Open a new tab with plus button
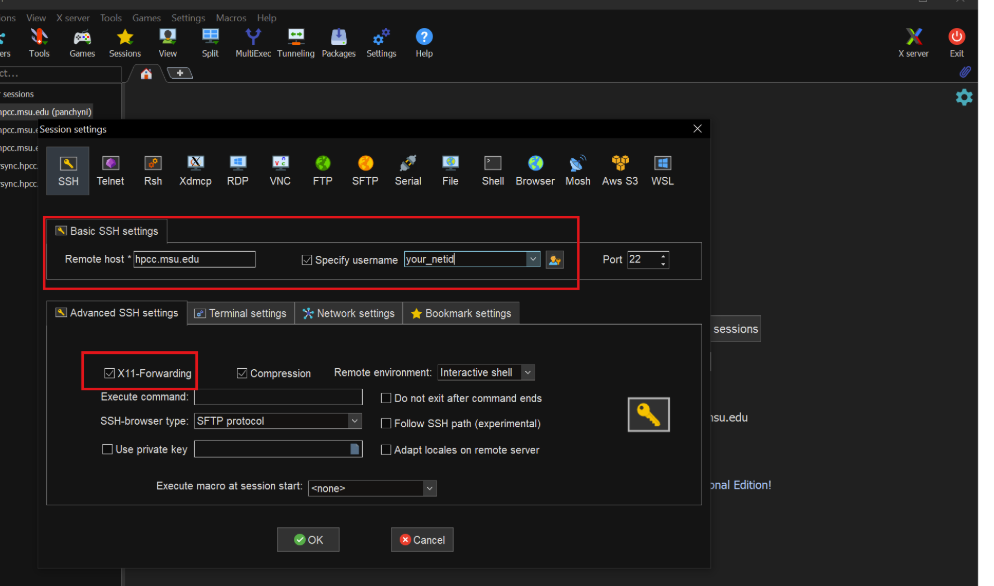The height and width of the screenshot is (586, 994). (180, 74)
